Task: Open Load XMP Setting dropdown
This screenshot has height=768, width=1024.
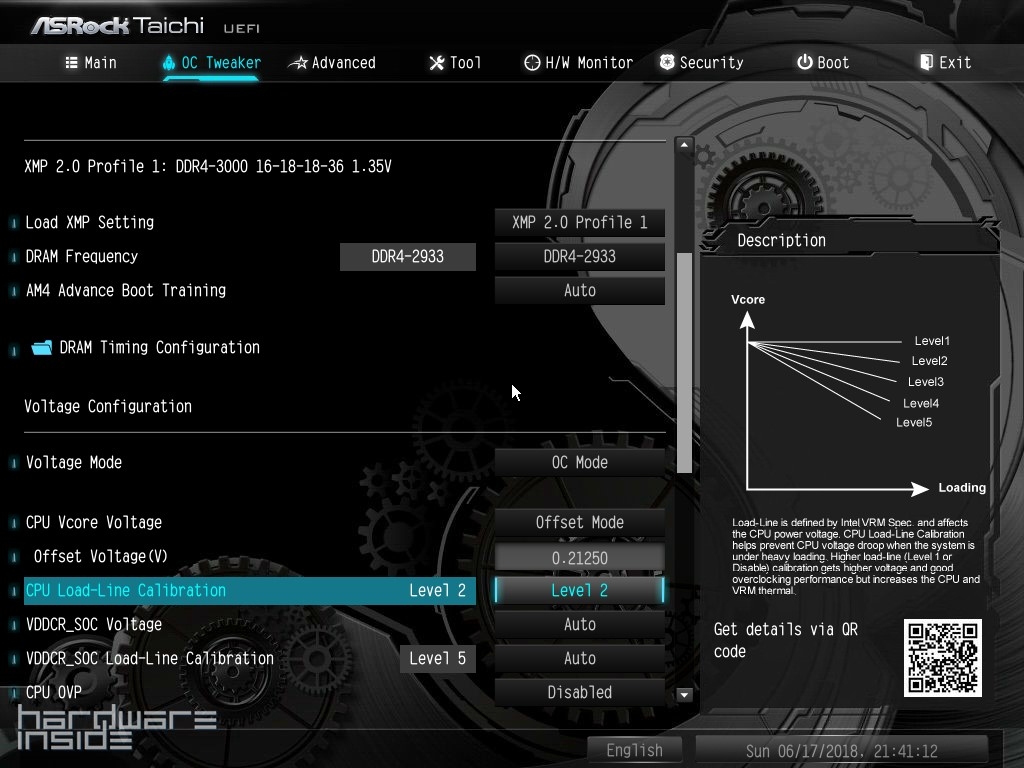Action: coord(579,222)
